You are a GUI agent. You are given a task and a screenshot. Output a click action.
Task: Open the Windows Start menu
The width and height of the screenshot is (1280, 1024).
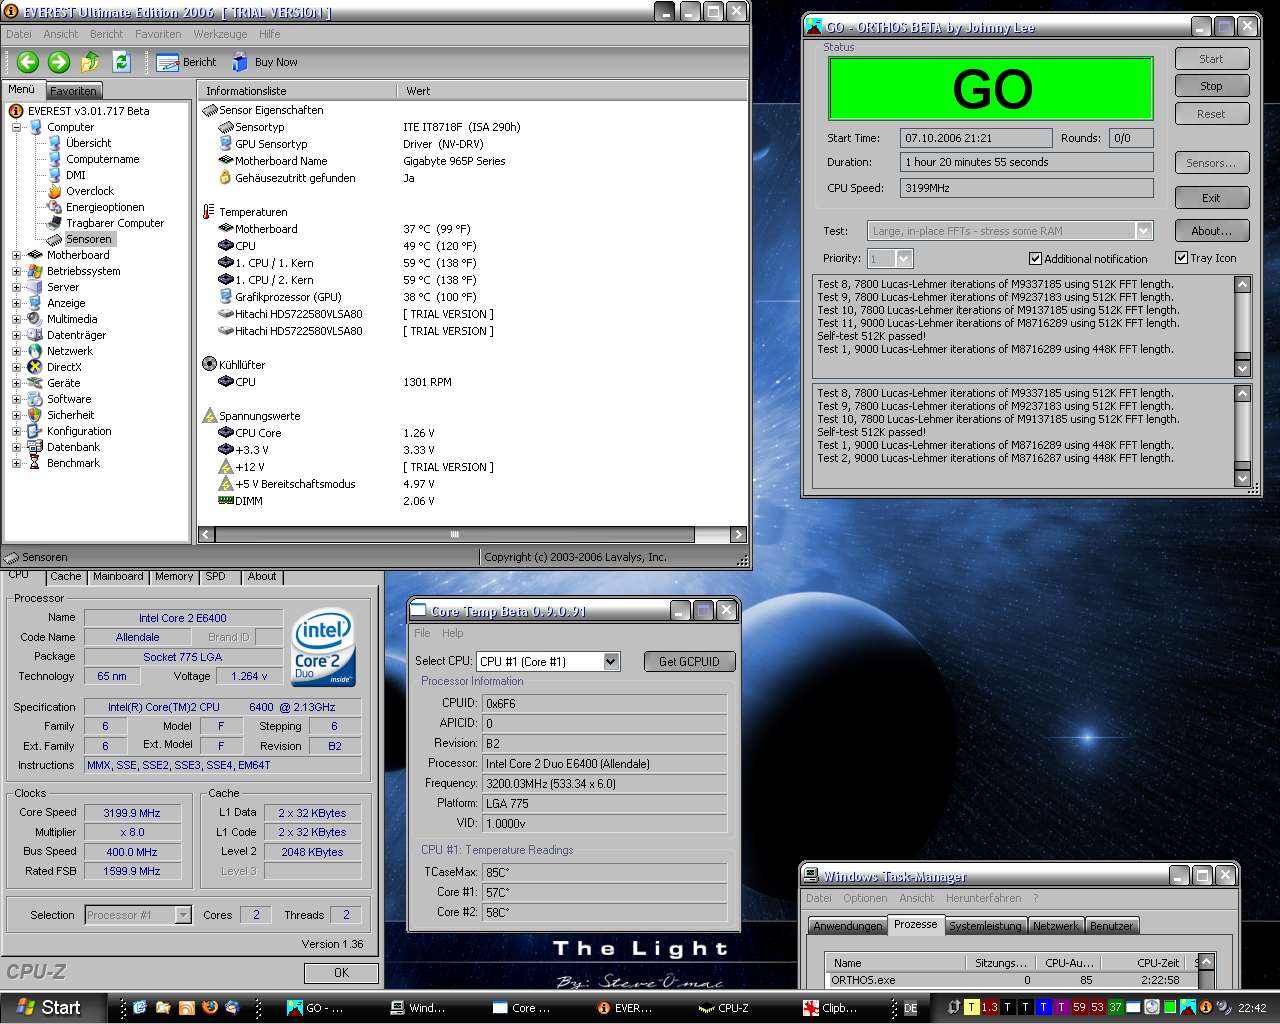[x=51, y=1008]
